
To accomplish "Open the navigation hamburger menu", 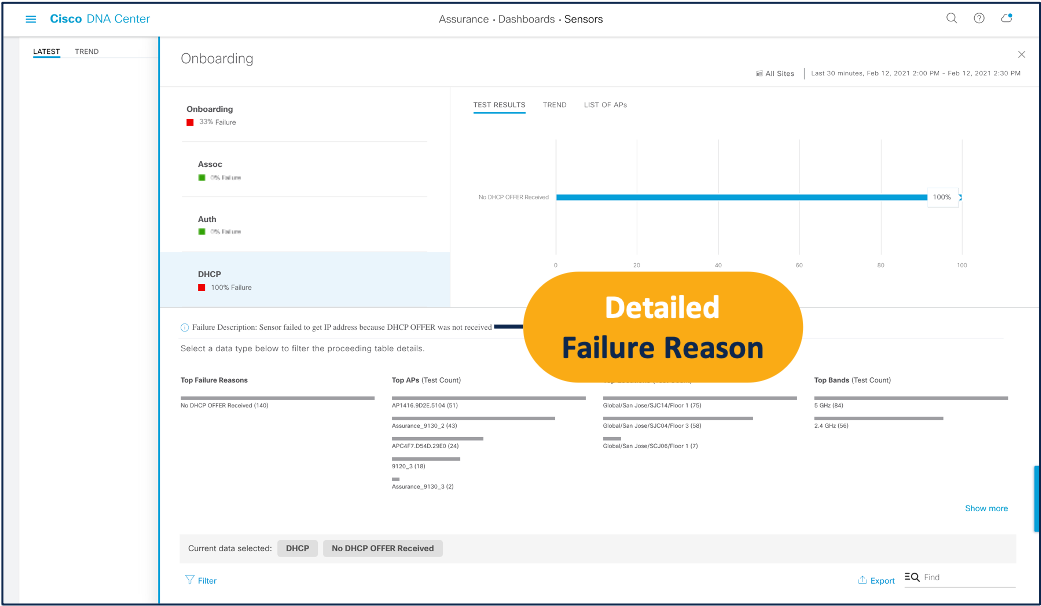I will tap(30, 18).
